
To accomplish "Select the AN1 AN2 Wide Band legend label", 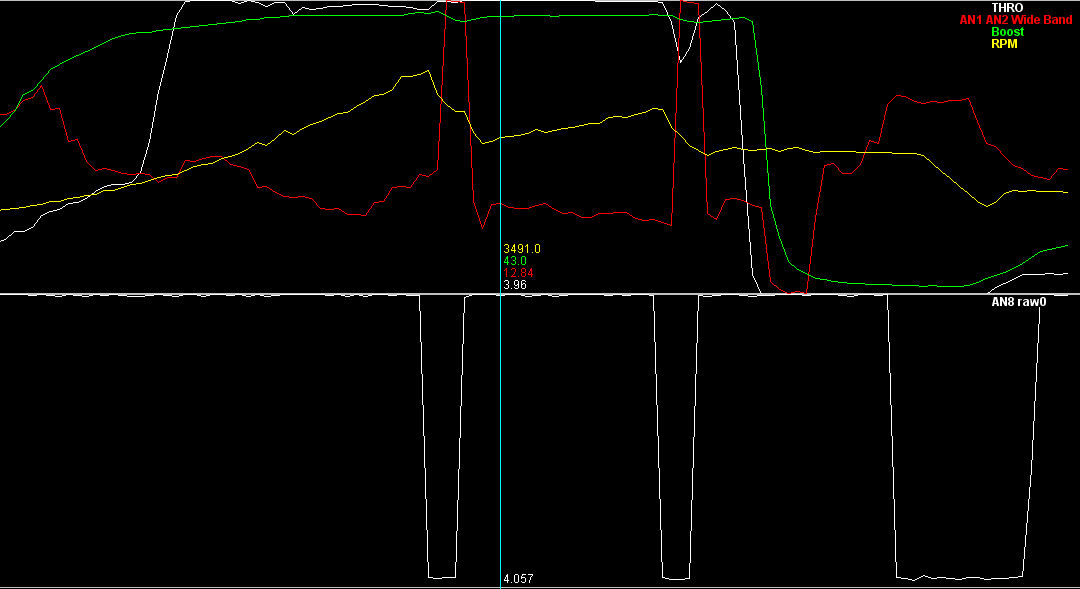I will (x=1015, y=20).
